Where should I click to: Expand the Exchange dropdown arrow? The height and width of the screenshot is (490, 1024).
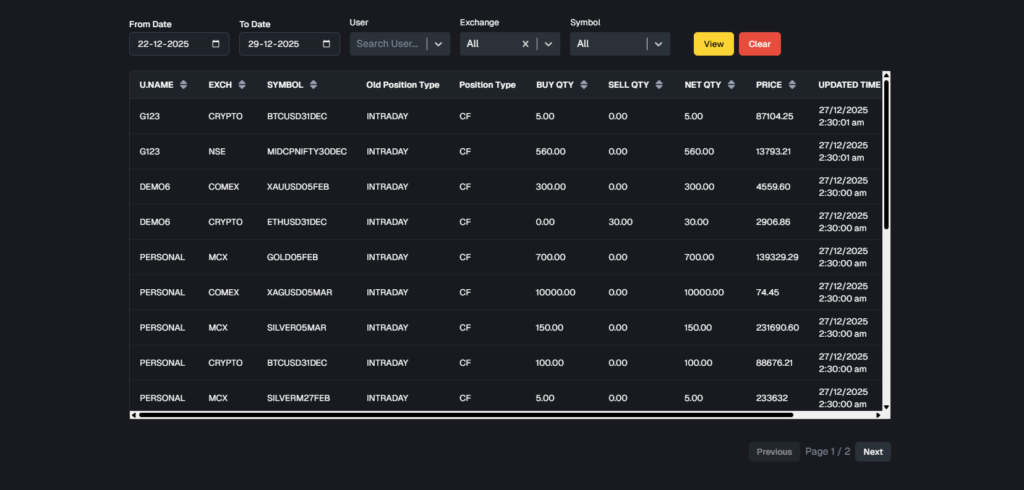pos(548,44)
